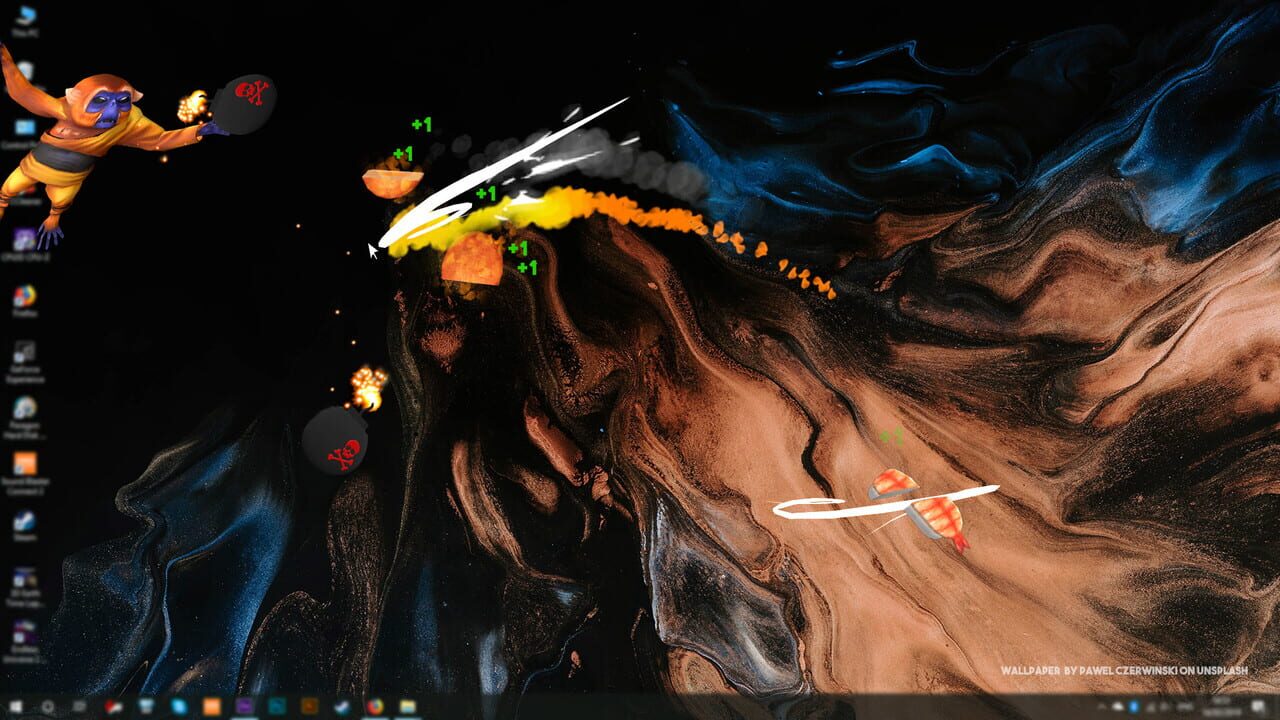The height and width of the screenshot is (720, 1280).
Task: Switch to Firefox in the taskbar
Action: click(375, 707)
